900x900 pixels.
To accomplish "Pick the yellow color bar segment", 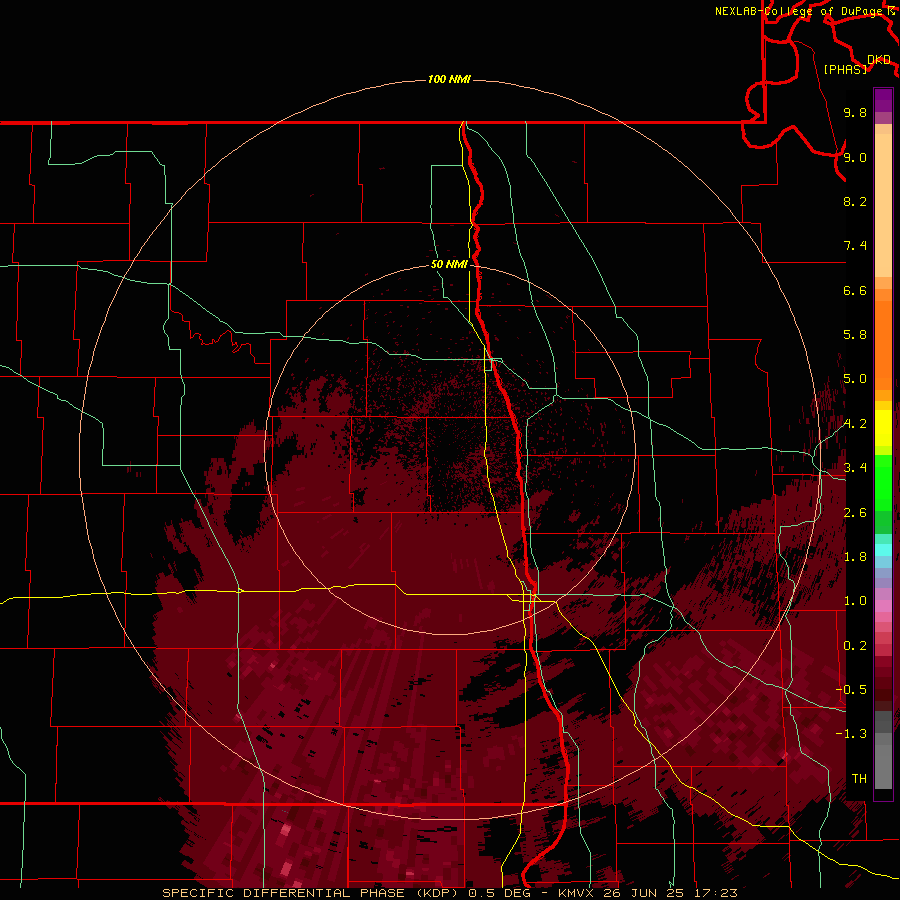I will (x=883, y=428).
